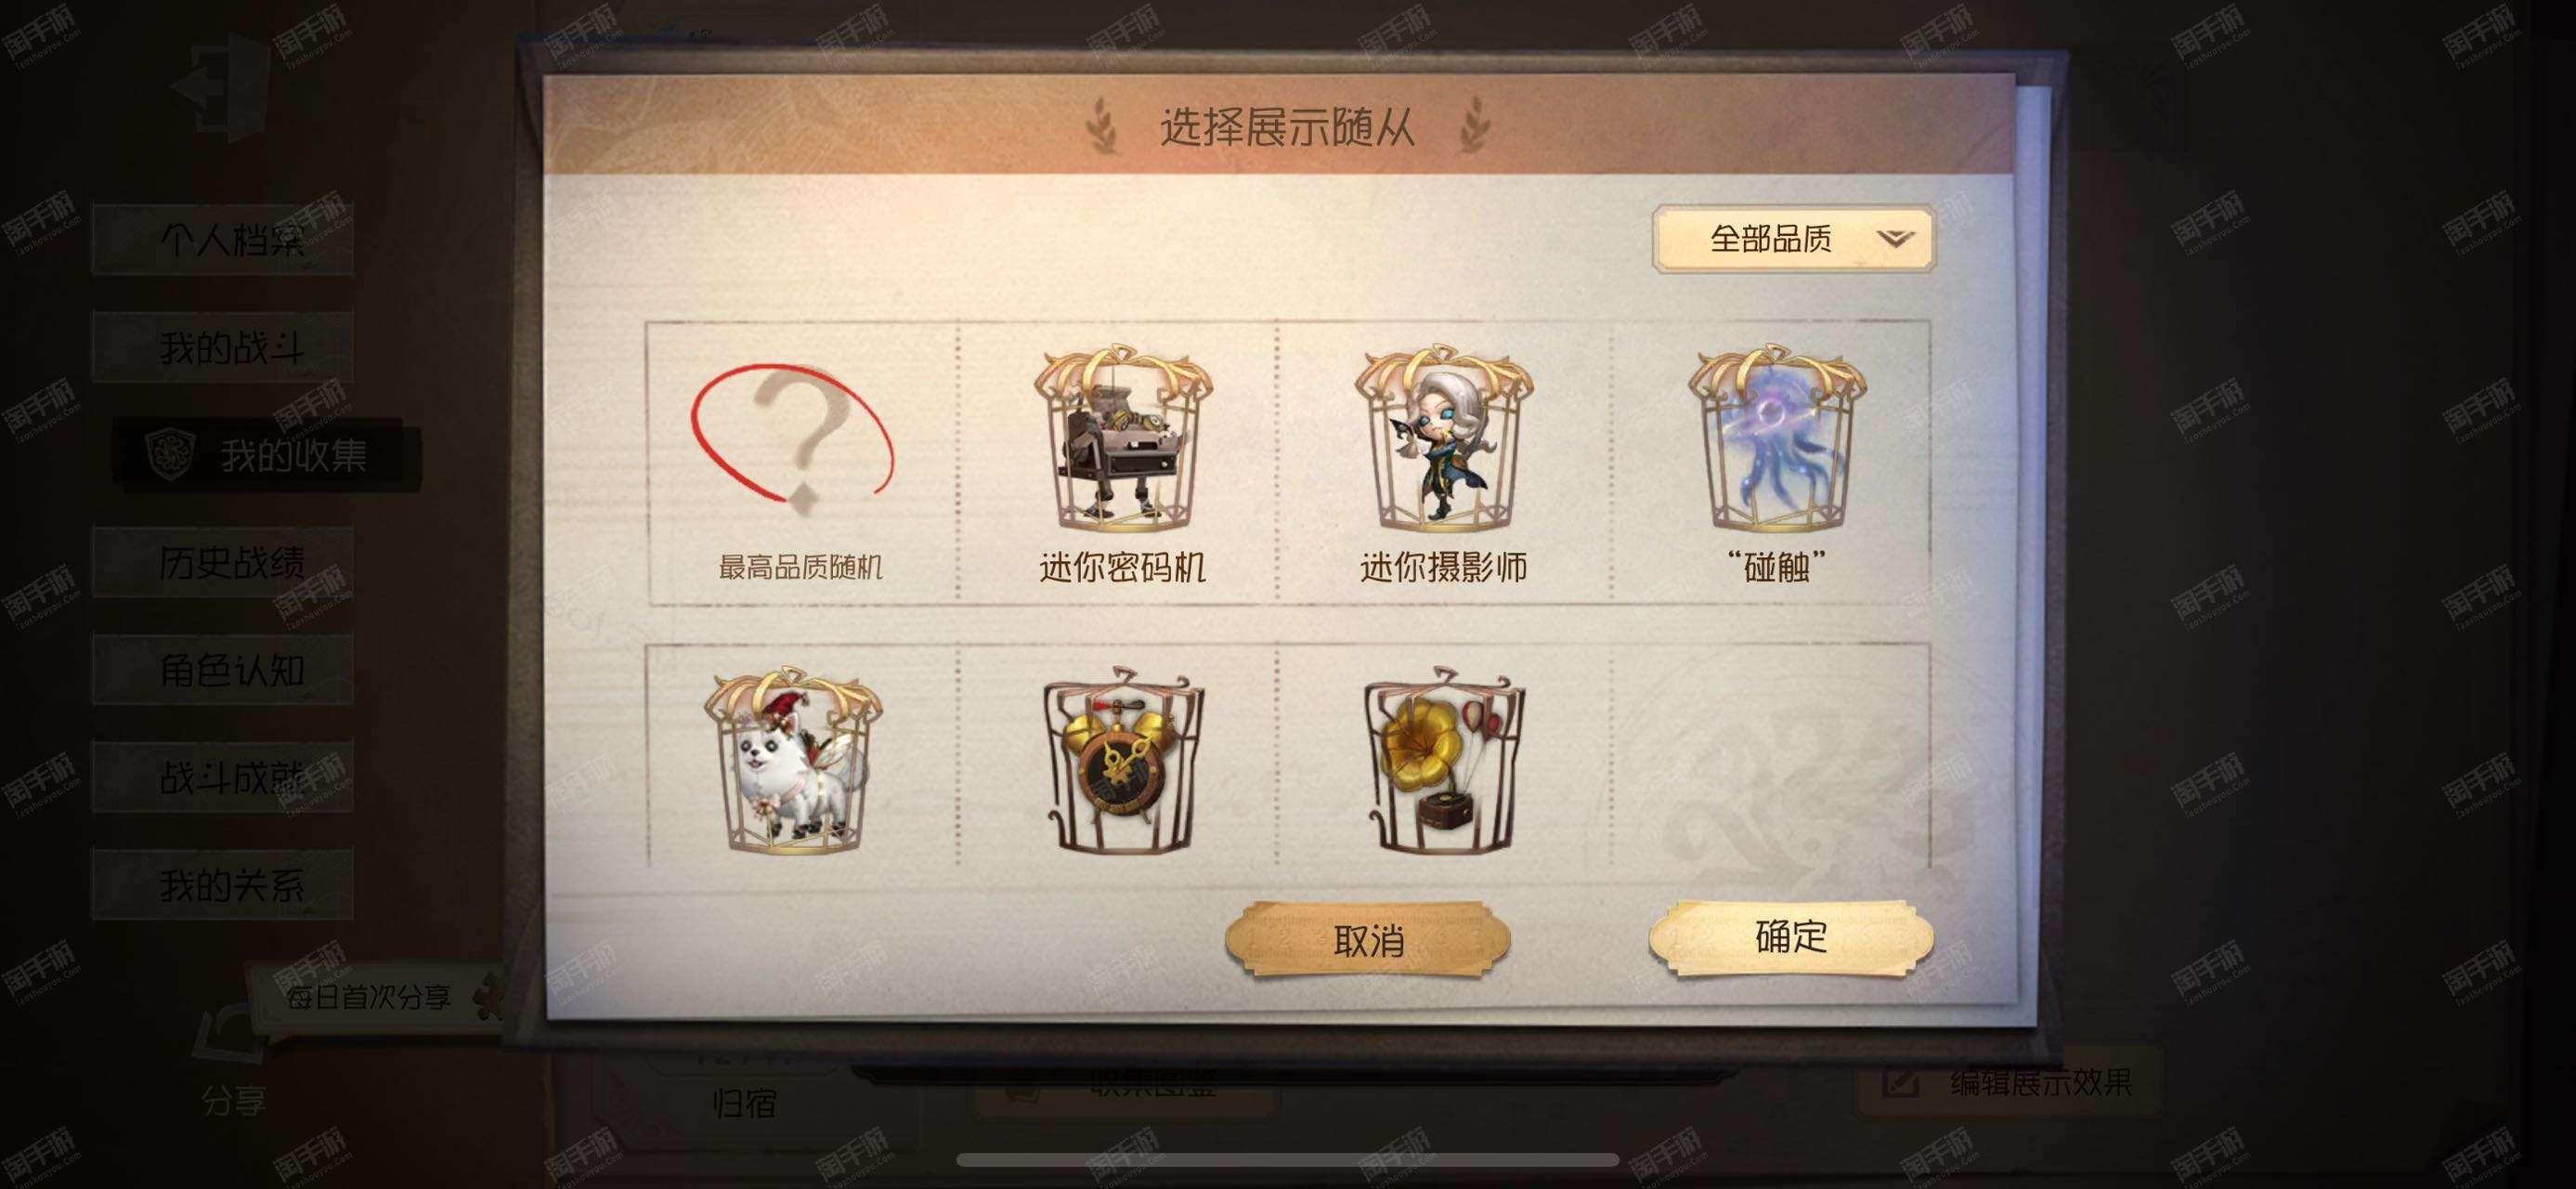Confirm selection with 确定 button
Viewport: 2576px width, 1189px height.
coord(1790,938)
